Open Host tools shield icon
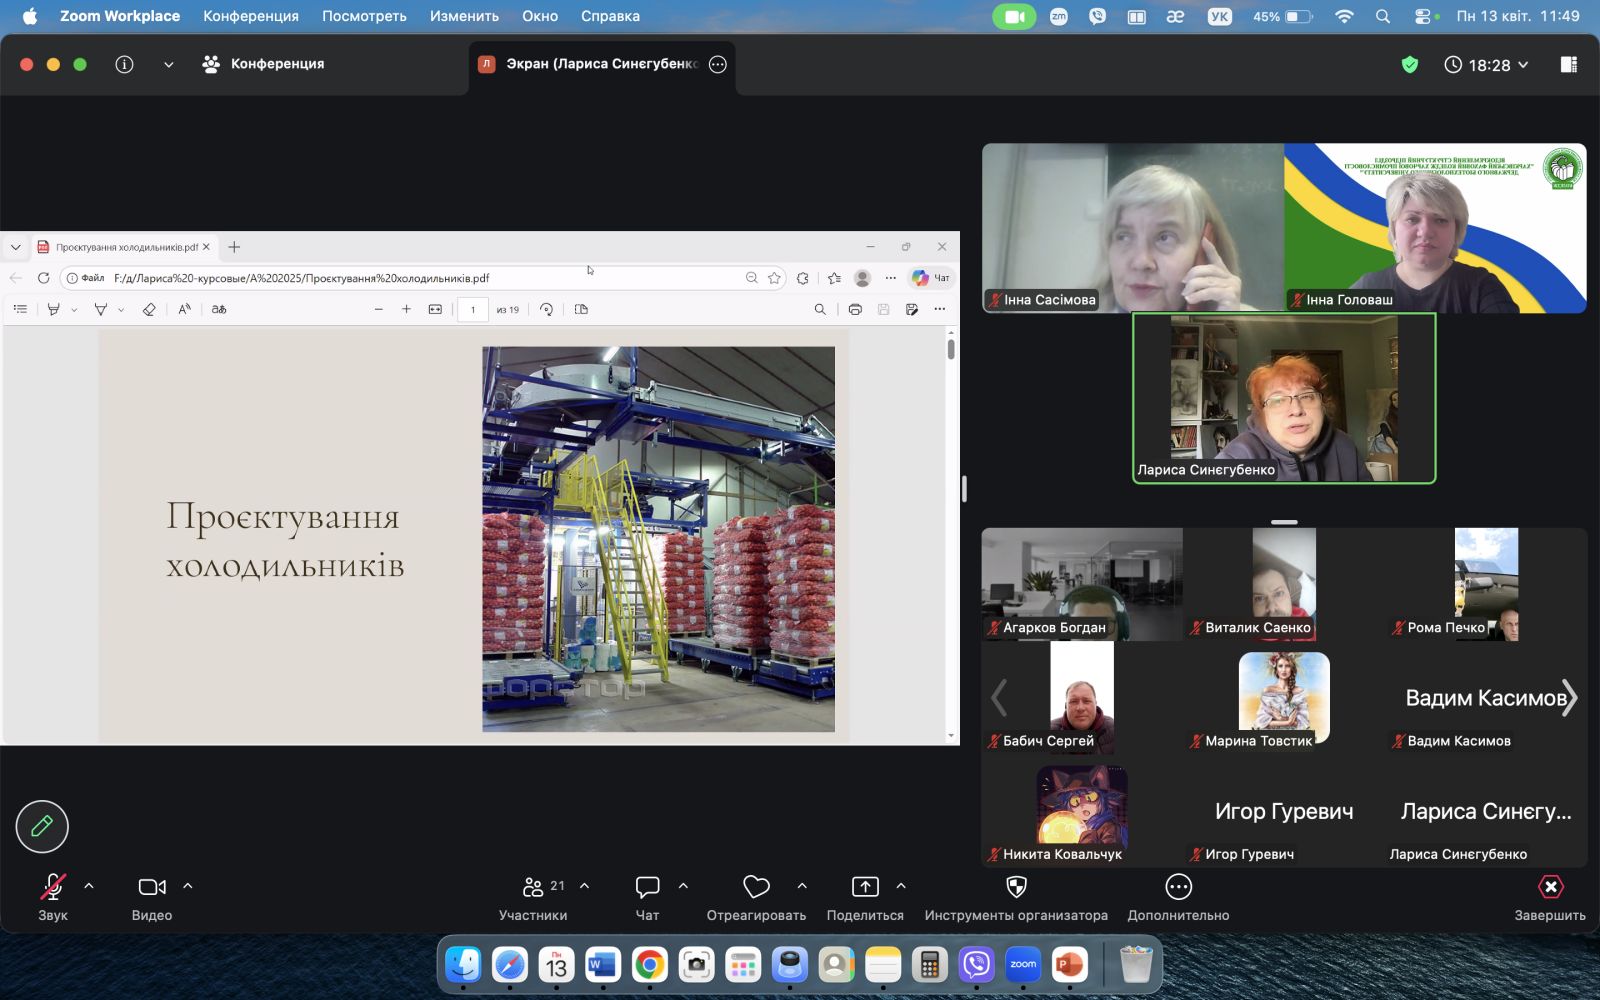This screenshot has height=1000, width=1600. 1016,887
